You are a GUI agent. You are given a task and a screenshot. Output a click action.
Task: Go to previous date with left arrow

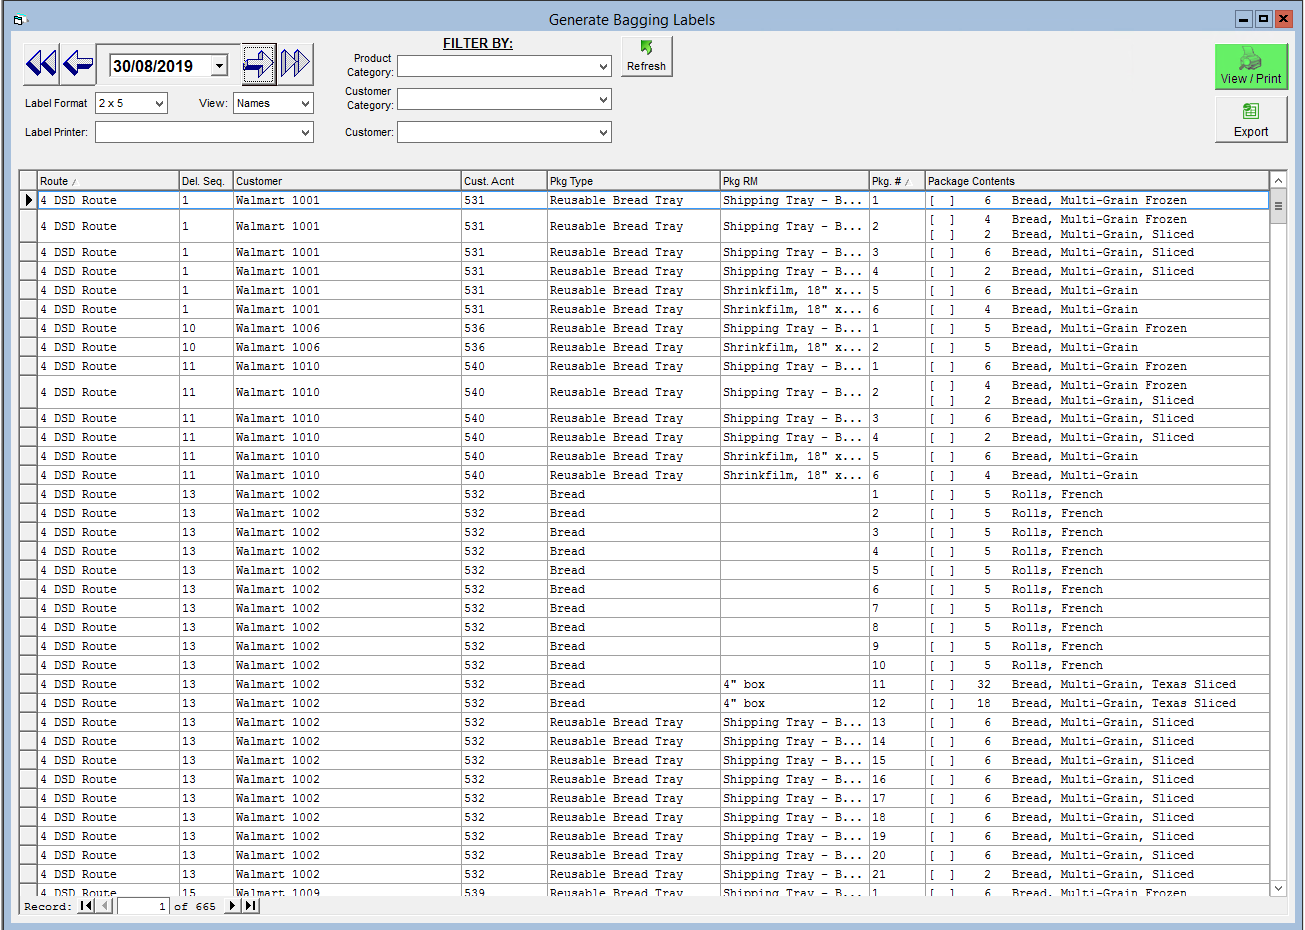tap(78, 64)
